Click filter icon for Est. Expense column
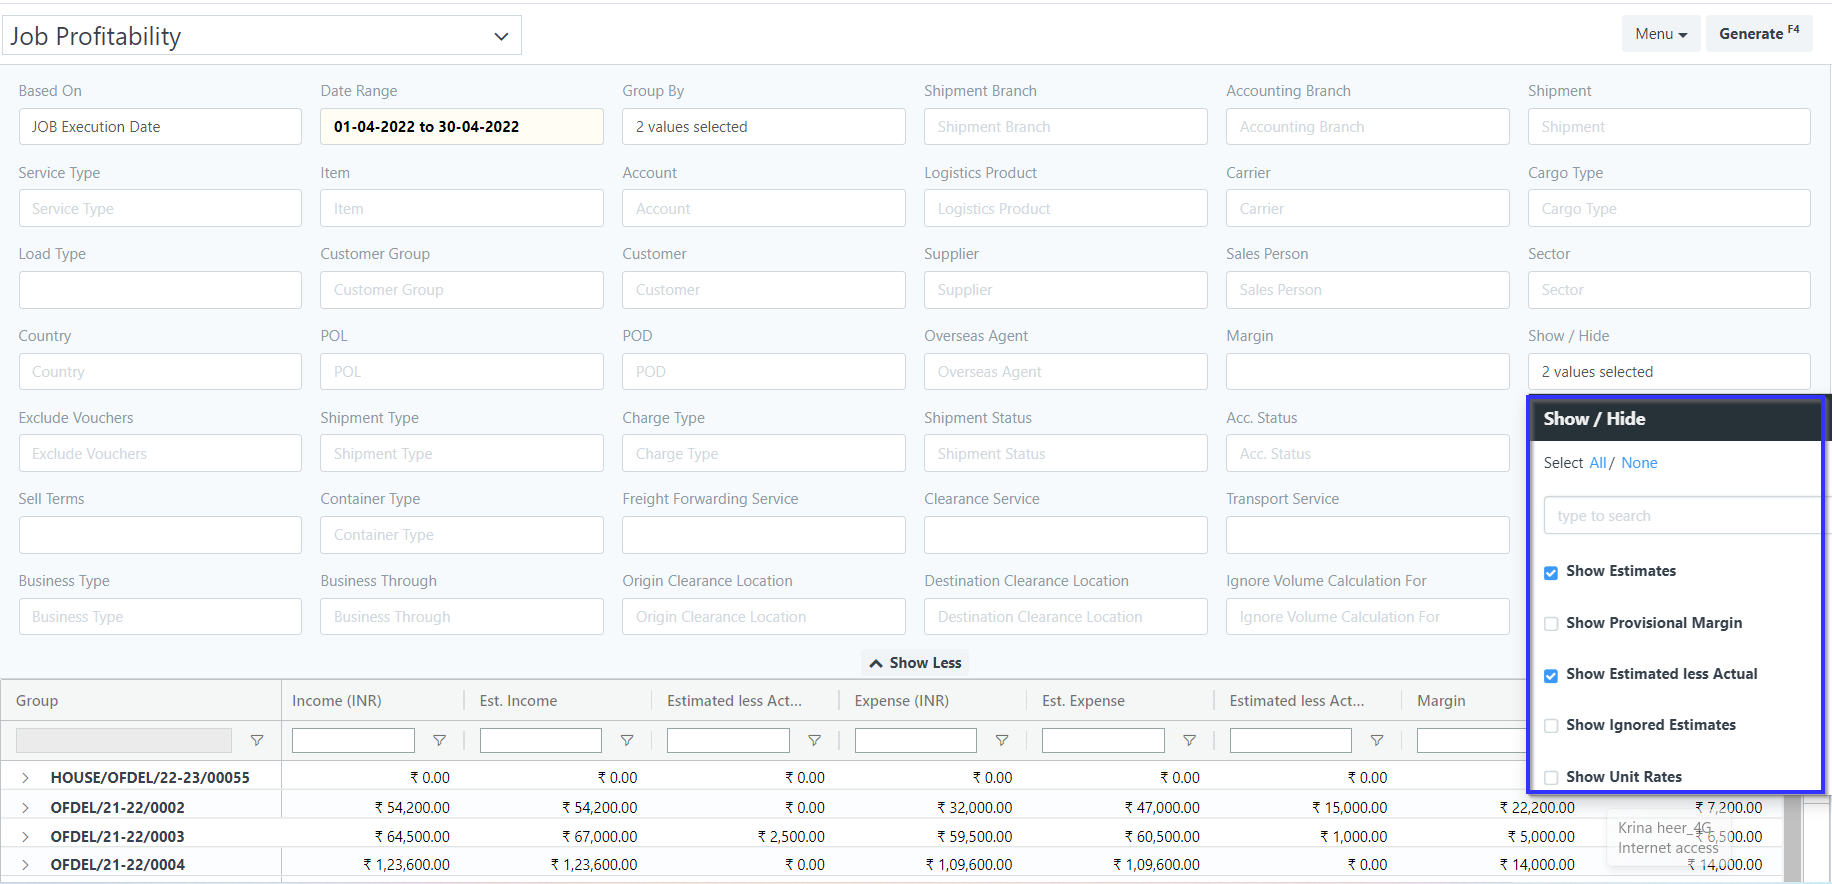 [1189, 741]
